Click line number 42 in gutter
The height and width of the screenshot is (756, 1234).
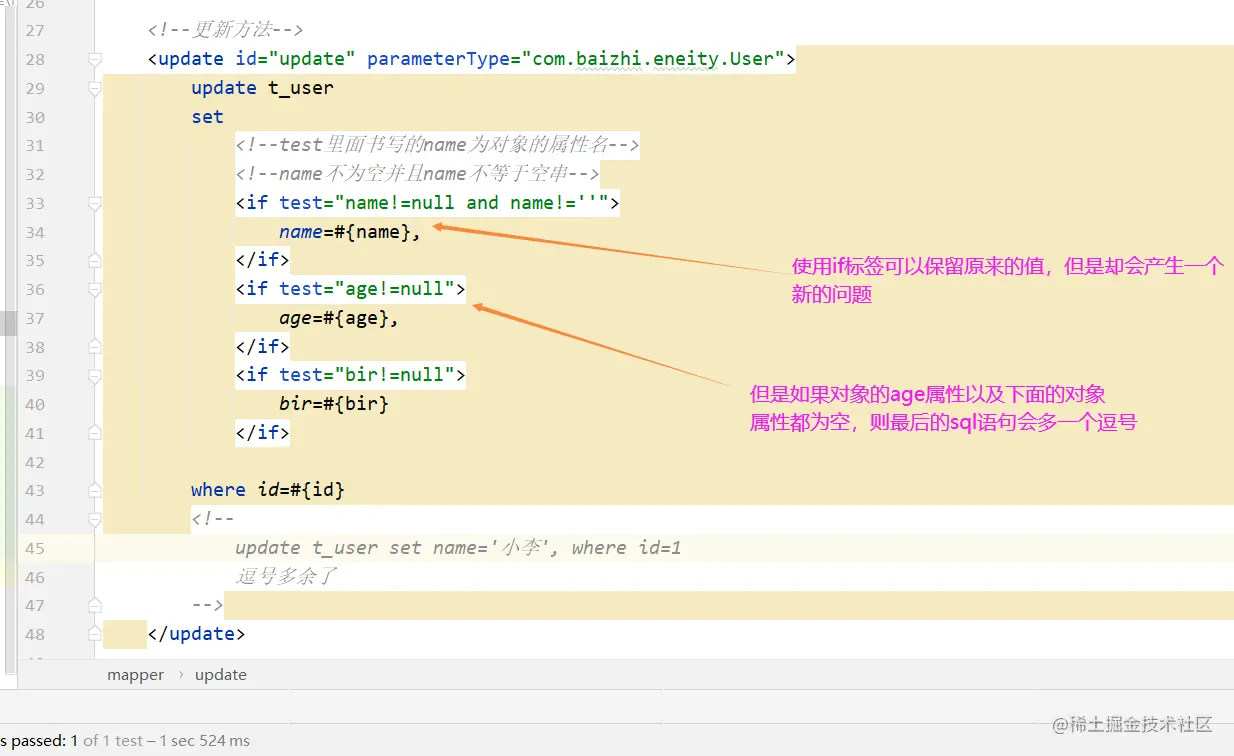(35, 462)
